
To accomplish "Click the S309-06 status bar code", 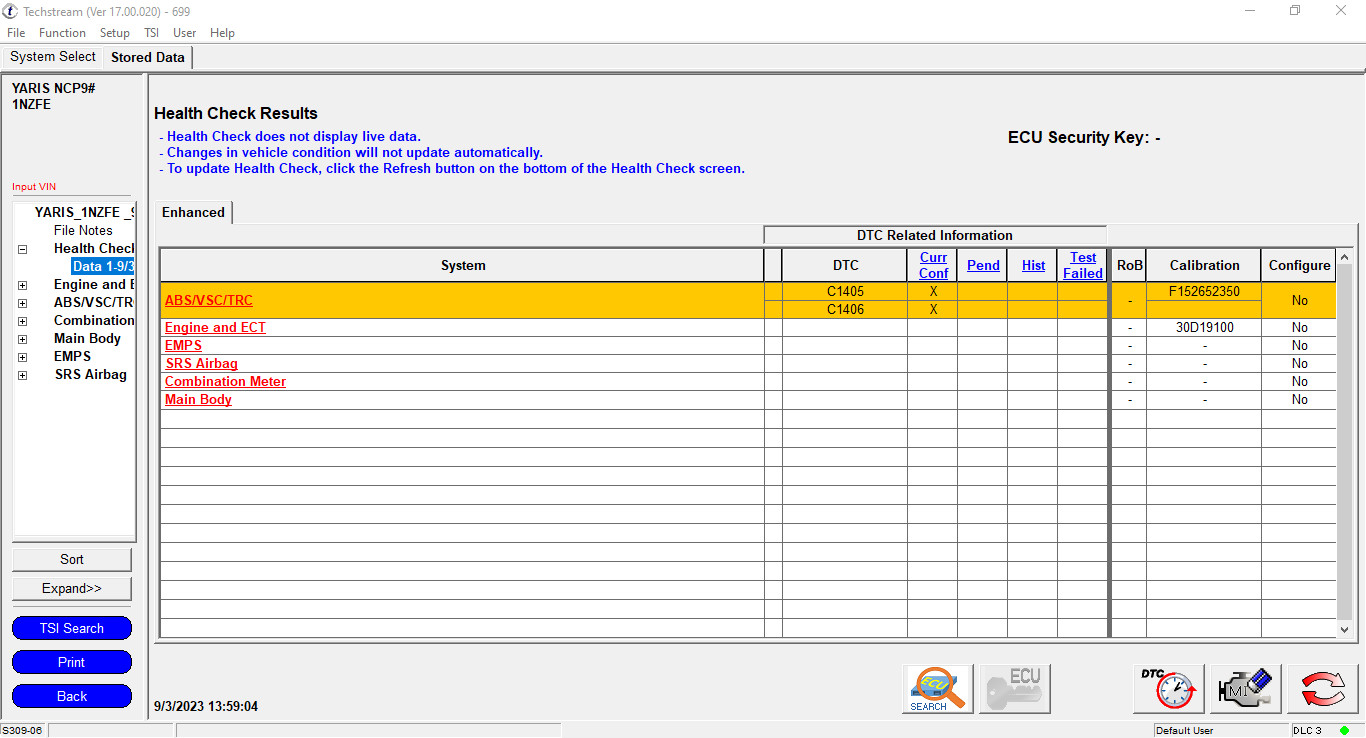I will [x=22, y=731].
